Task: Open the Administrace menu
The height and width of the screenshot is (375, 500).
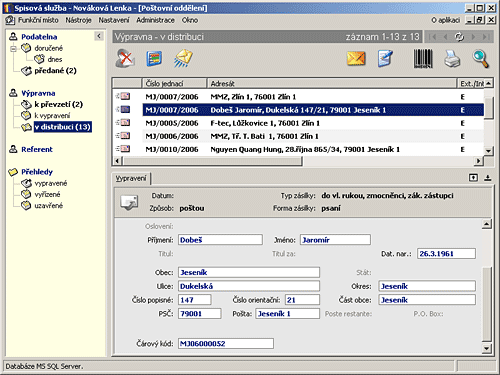Action: click(x=155, y=20)
